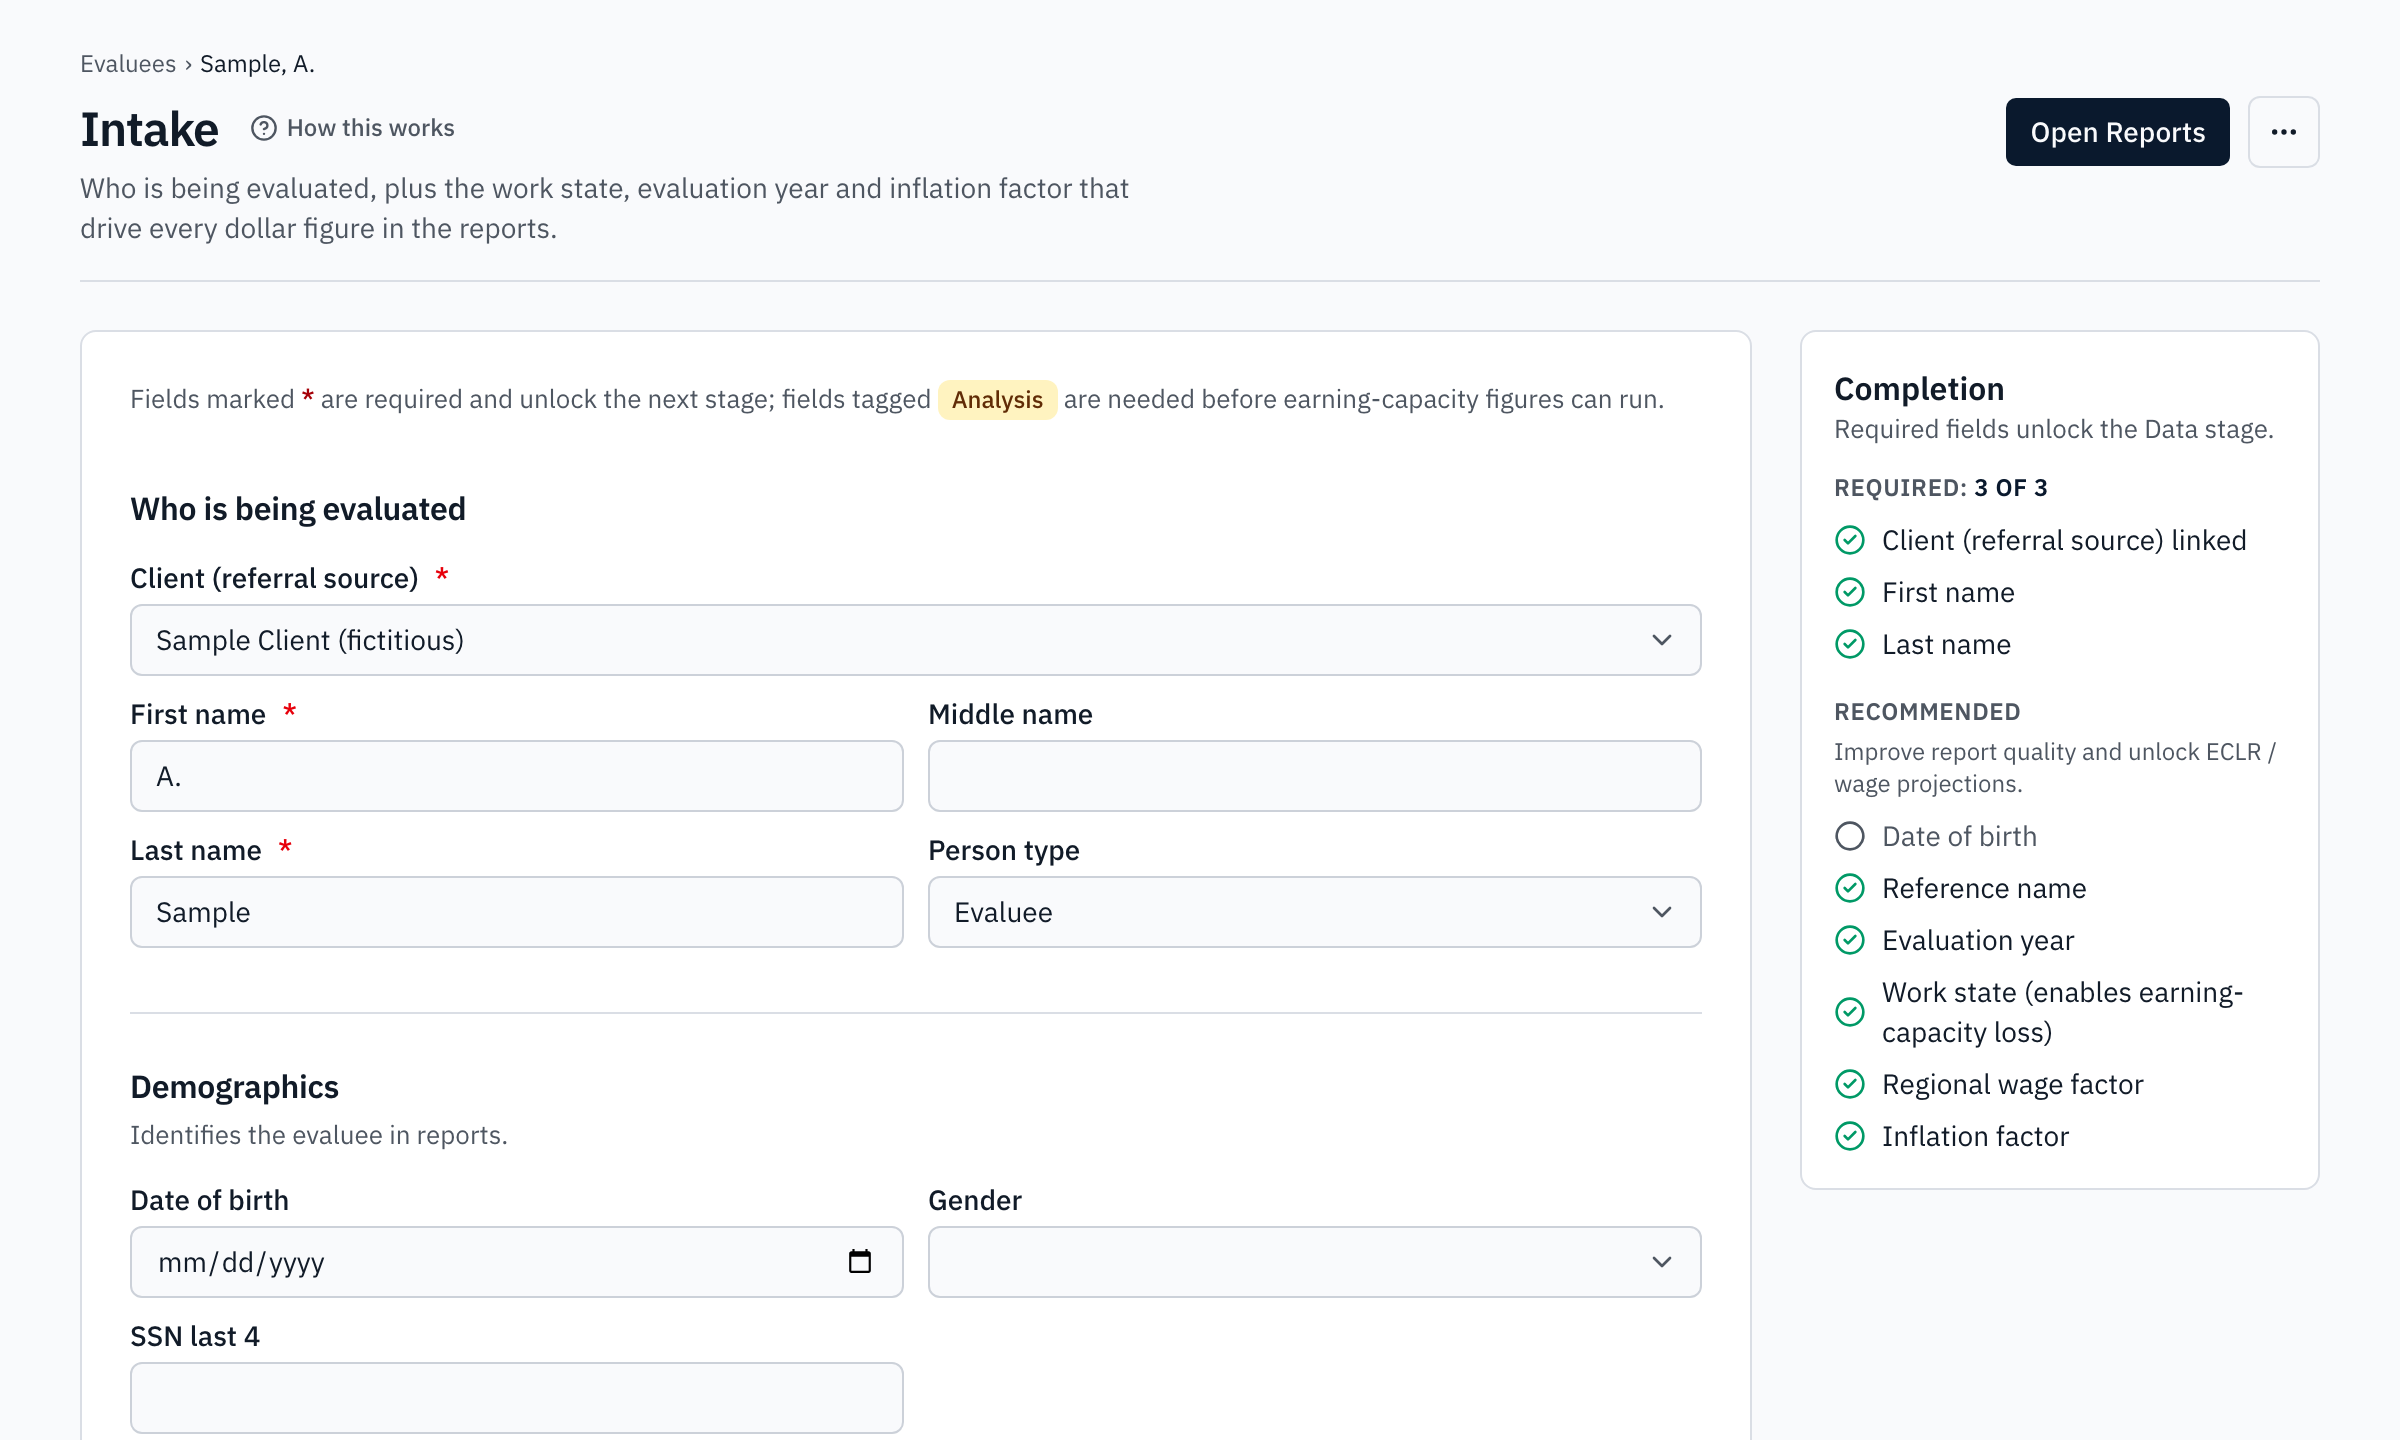Click the Regional wage factor checkmark
Image resolution: width=2400 pixels, height=1440 pixels.
point(1850,1084)
